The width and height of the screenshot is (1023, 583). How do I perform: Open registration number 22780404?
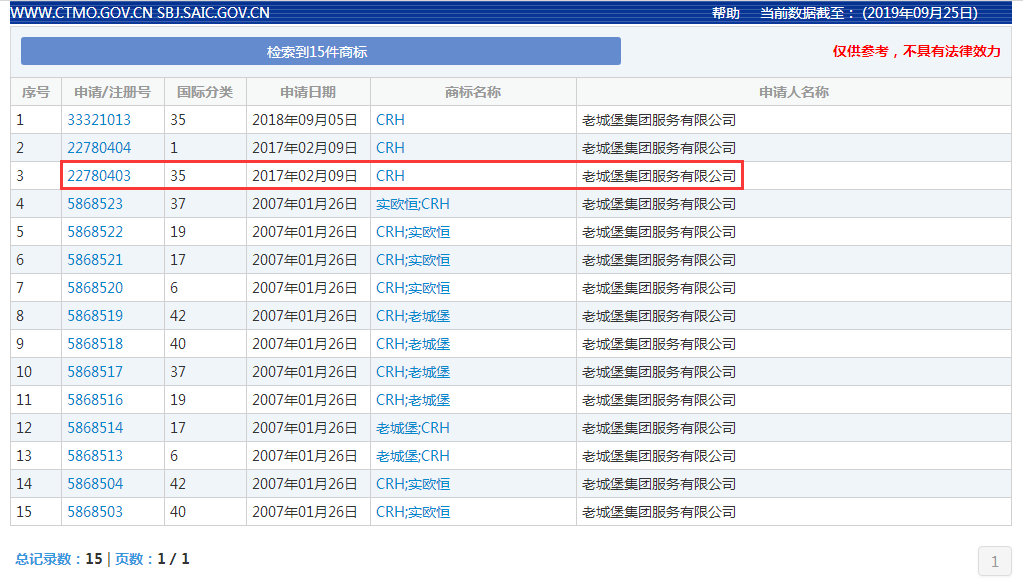coord(99,148)
